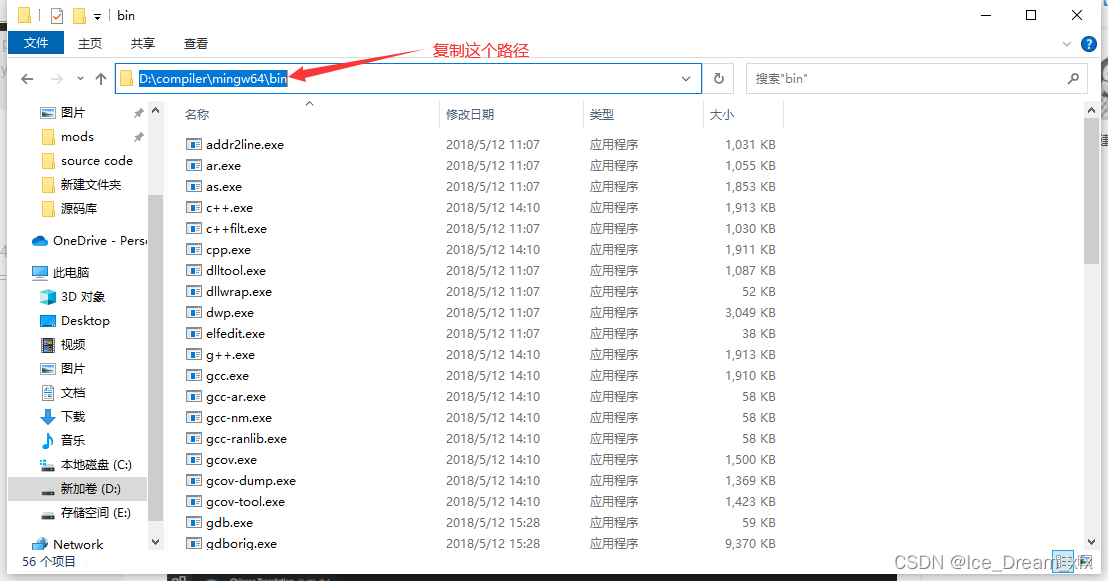Select gdb.exe file name
The height and width of the screenshot is (581, 1108).
(230, 523)
